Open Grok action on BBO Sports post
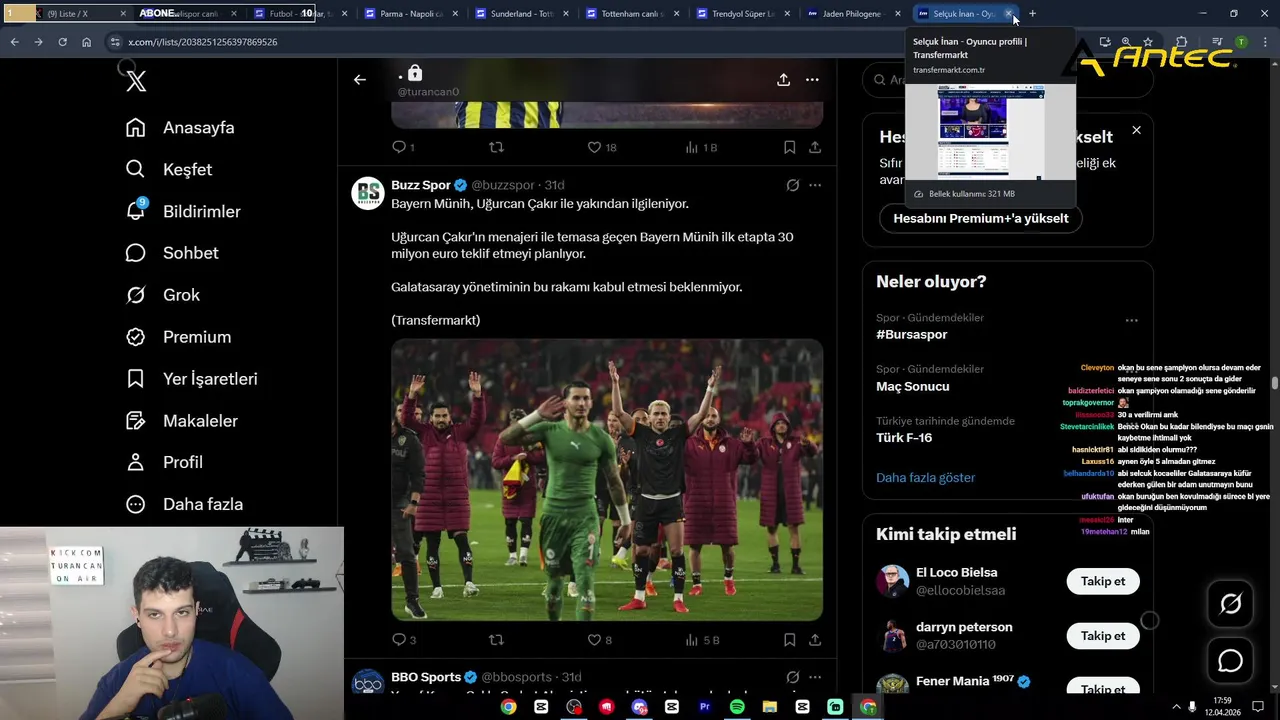1280x720 pixels. [x=792, y=677]
